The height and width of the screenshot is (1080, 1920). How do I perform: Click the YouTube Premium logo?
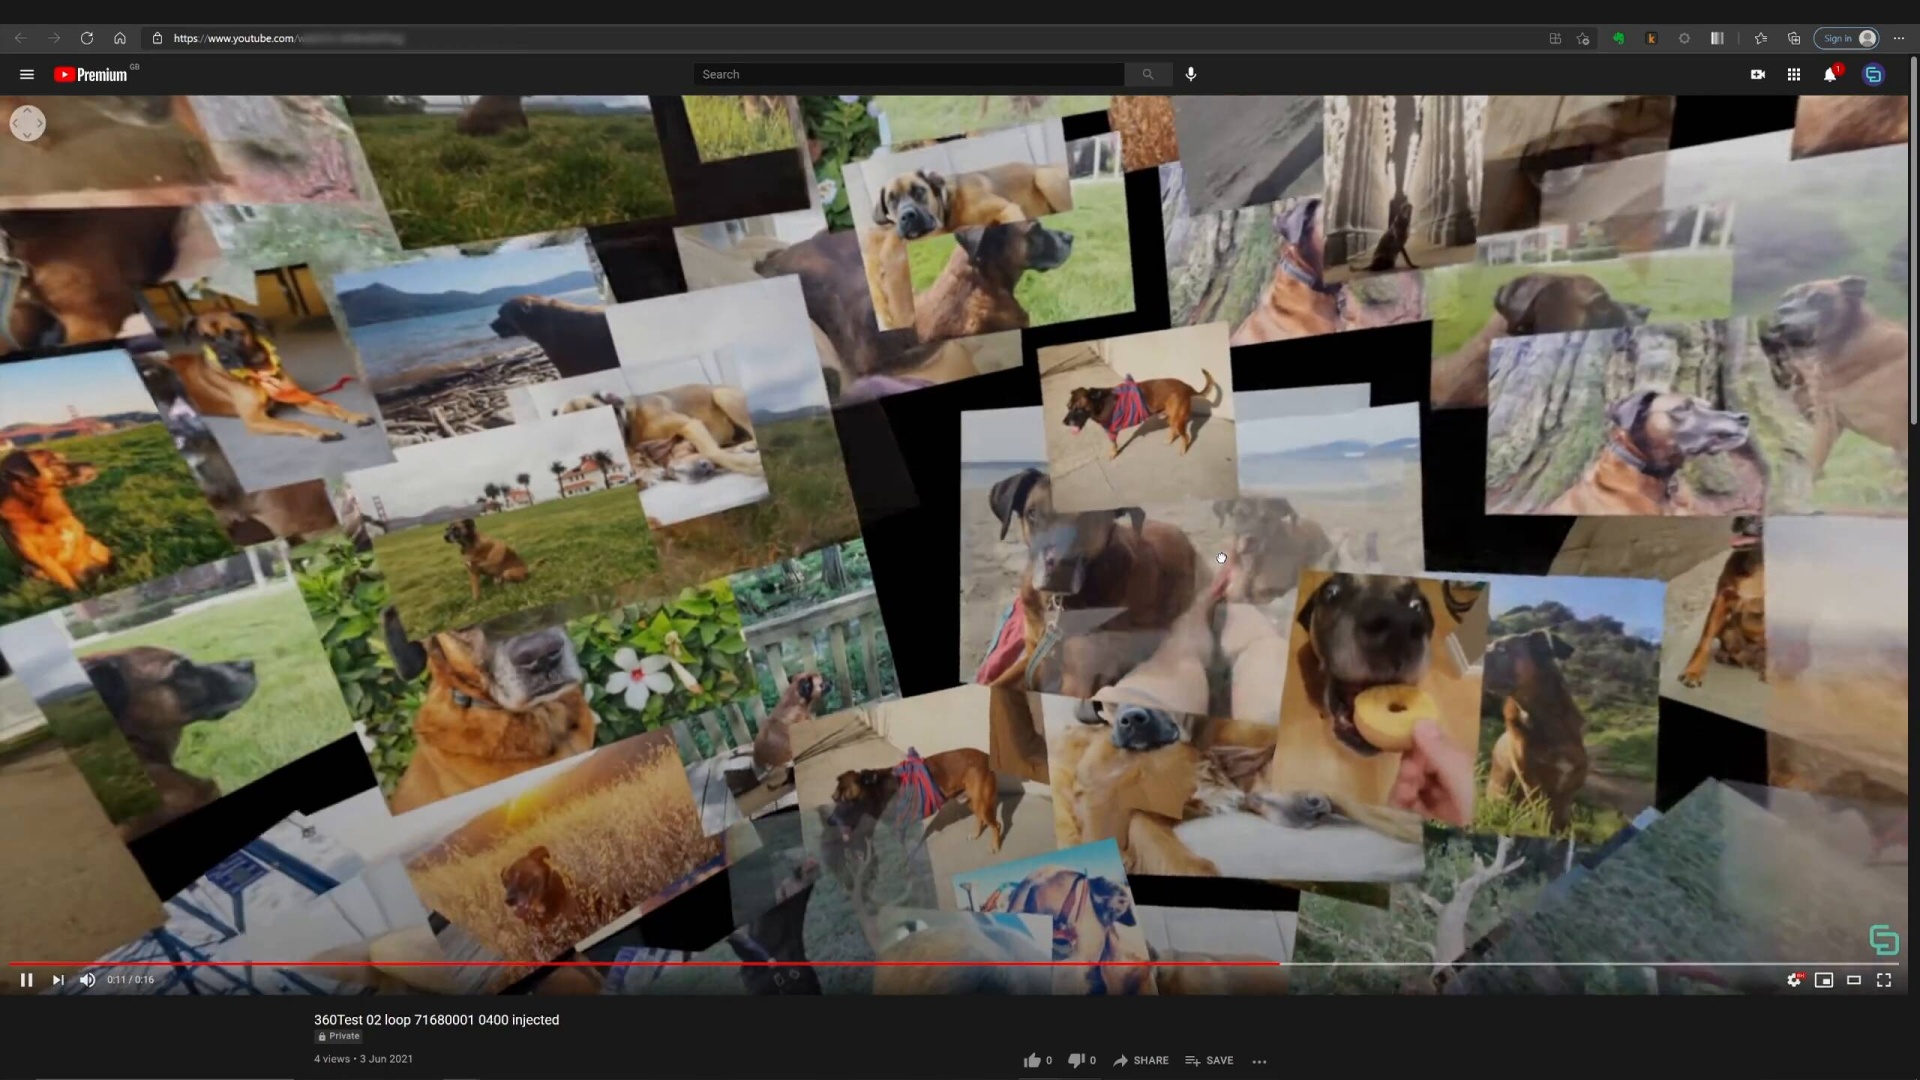[90, 74]
